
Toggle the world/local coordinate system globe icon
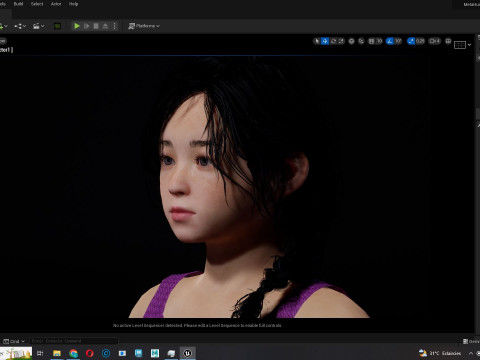[351, 41]
